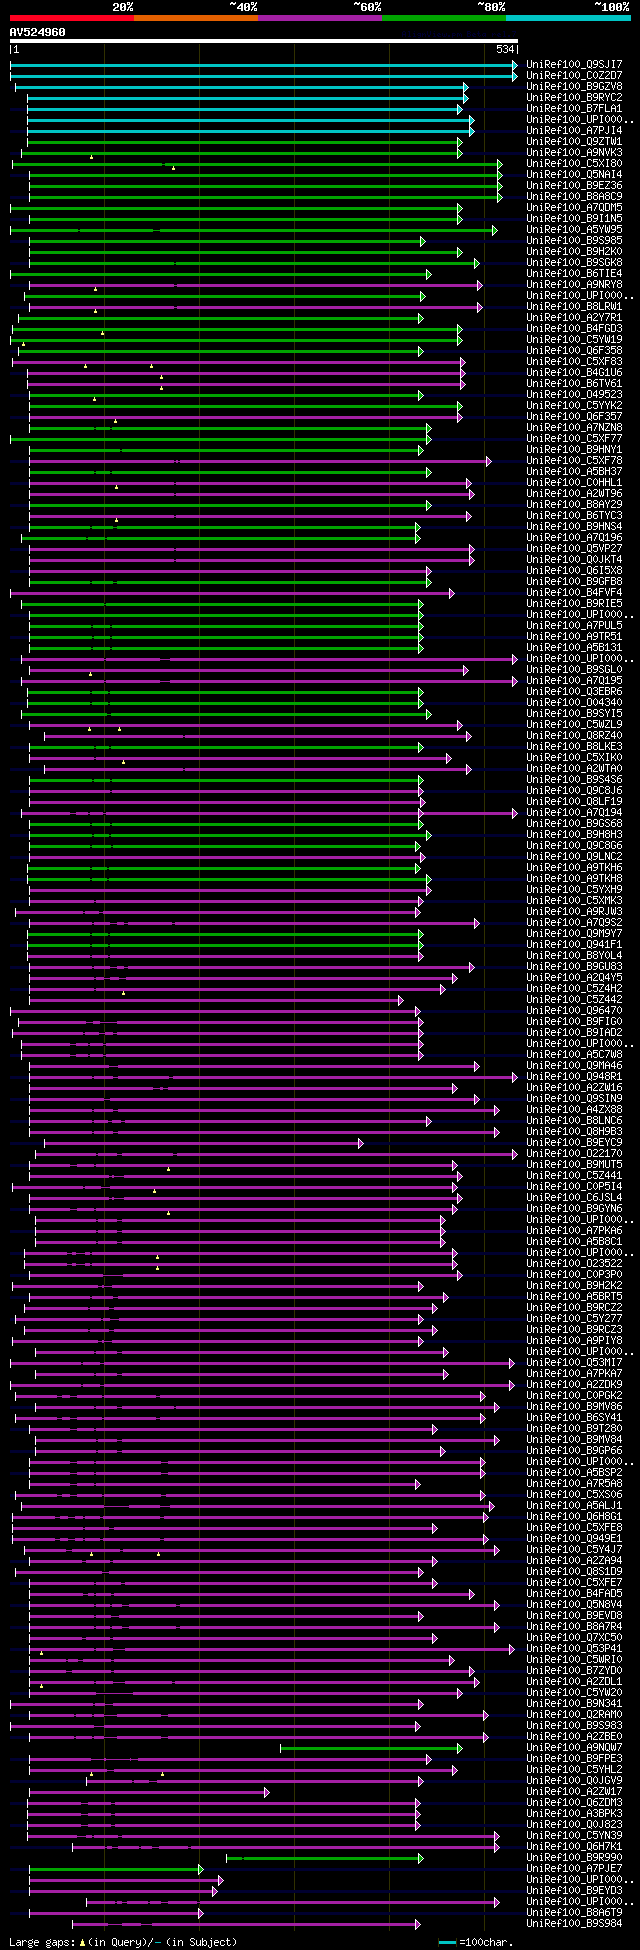Viewport: 640px width, 1950px height.
Task: Open the UniRef100_C5Y4J7 entry
Action: (574, 1550)
